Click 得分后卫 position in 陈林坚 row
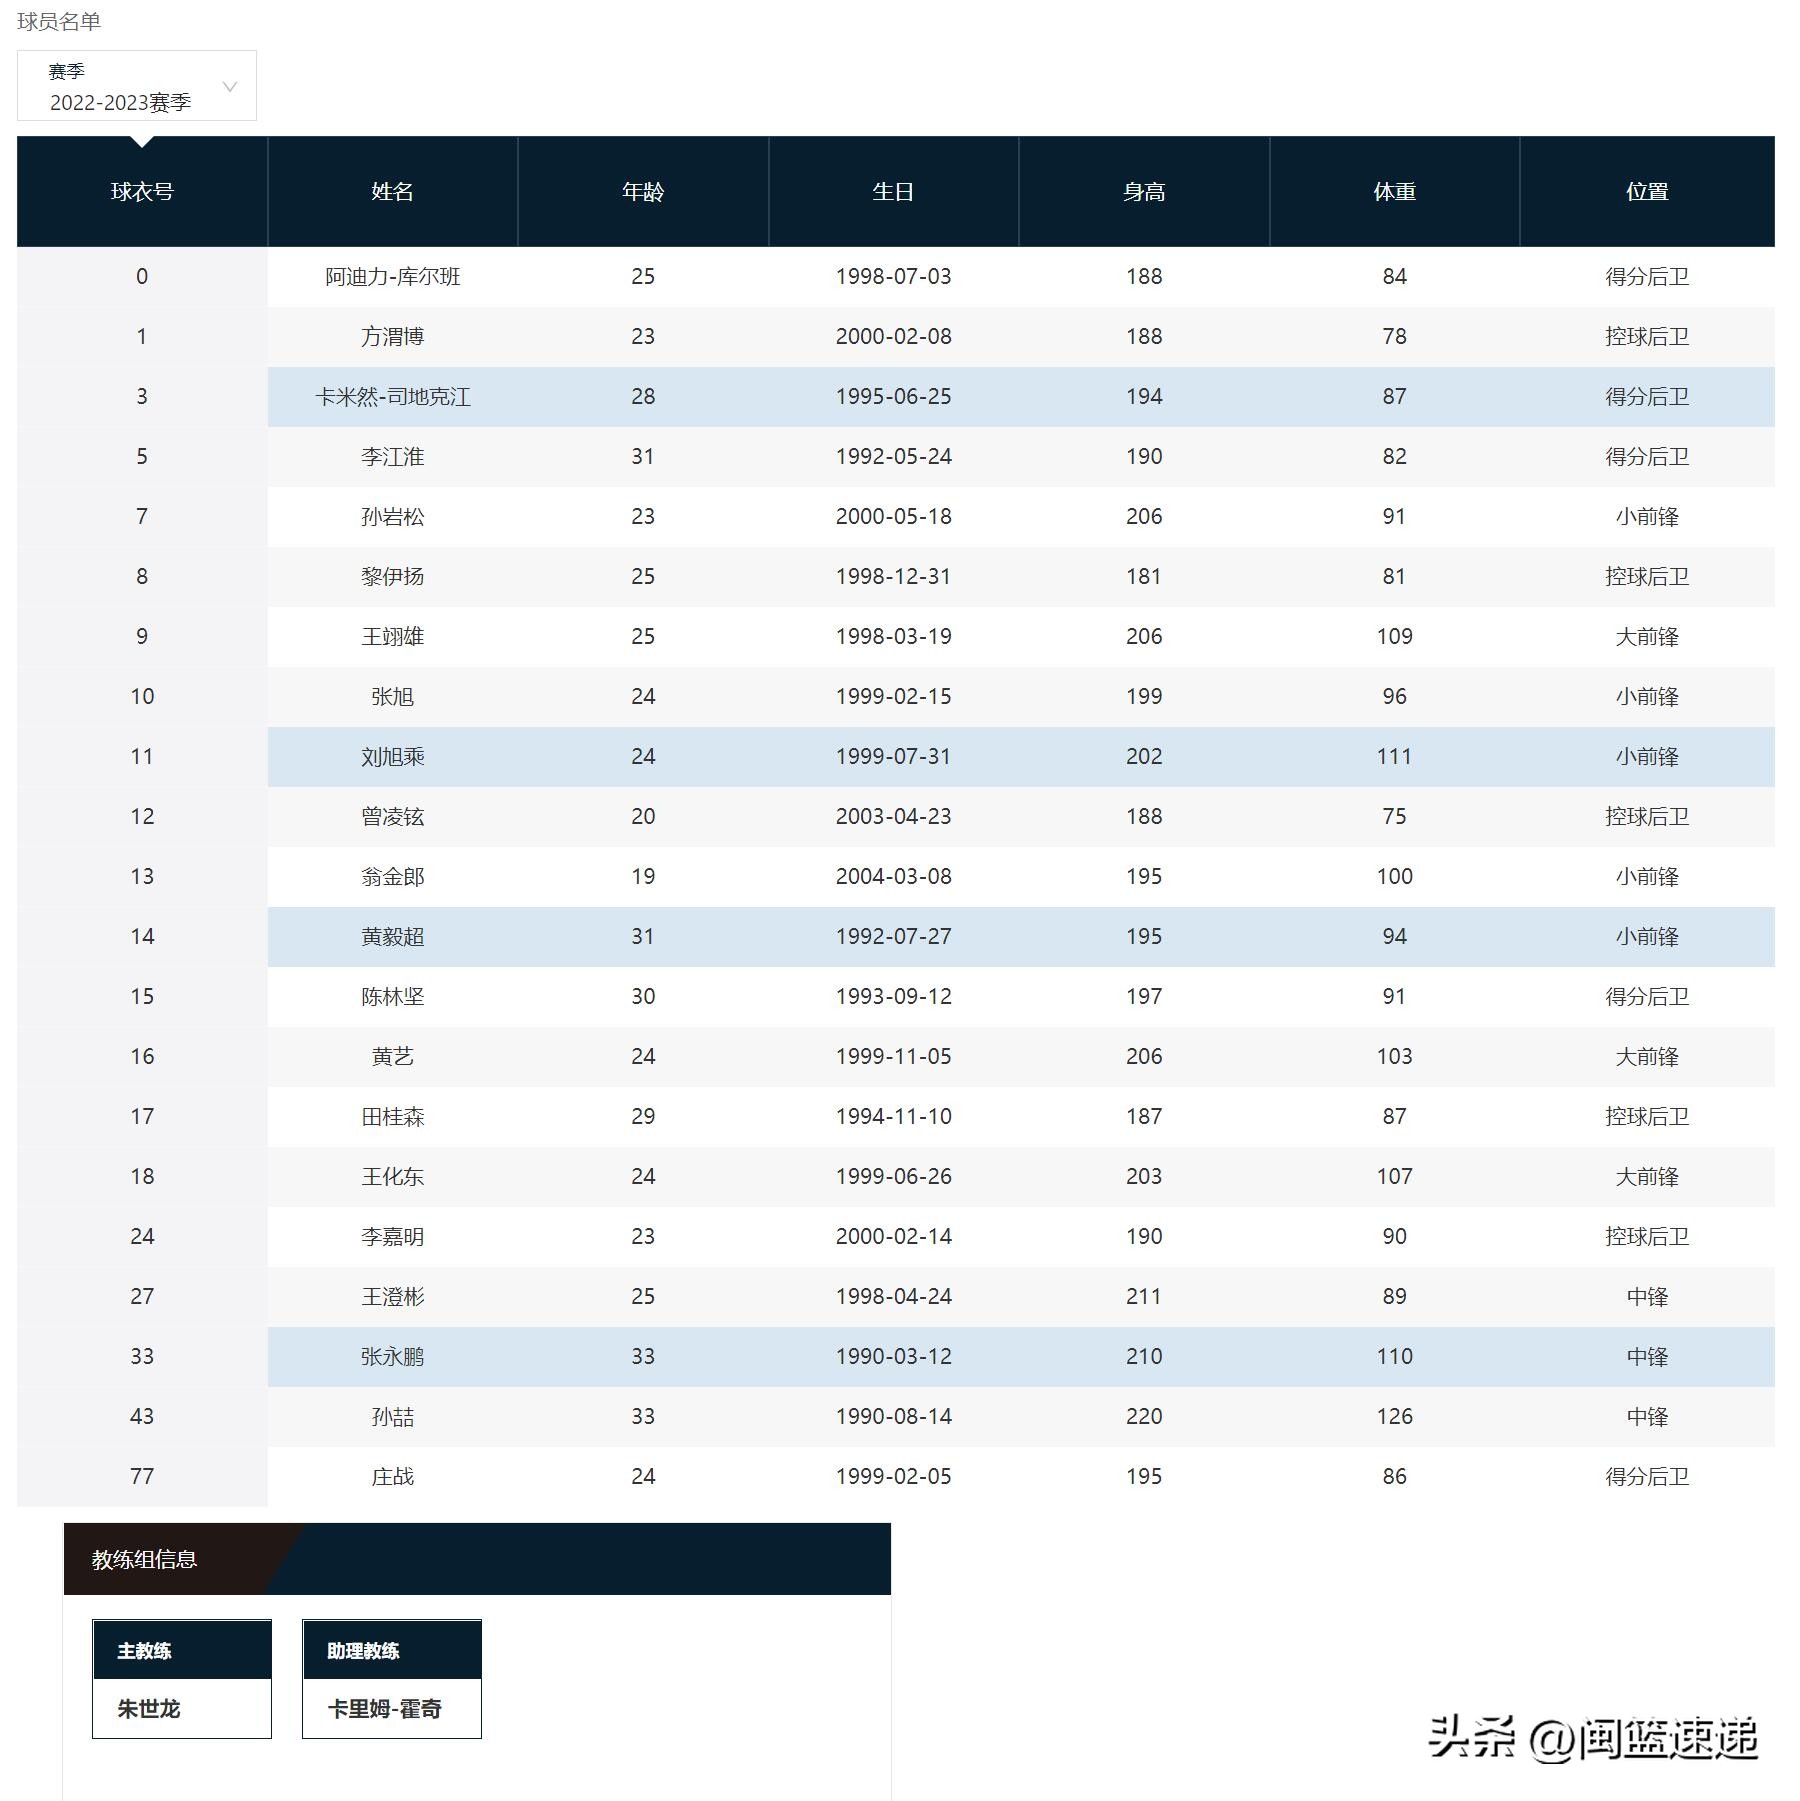The height and width of the screenshot is (1801, 1800). coord(1647,997)
